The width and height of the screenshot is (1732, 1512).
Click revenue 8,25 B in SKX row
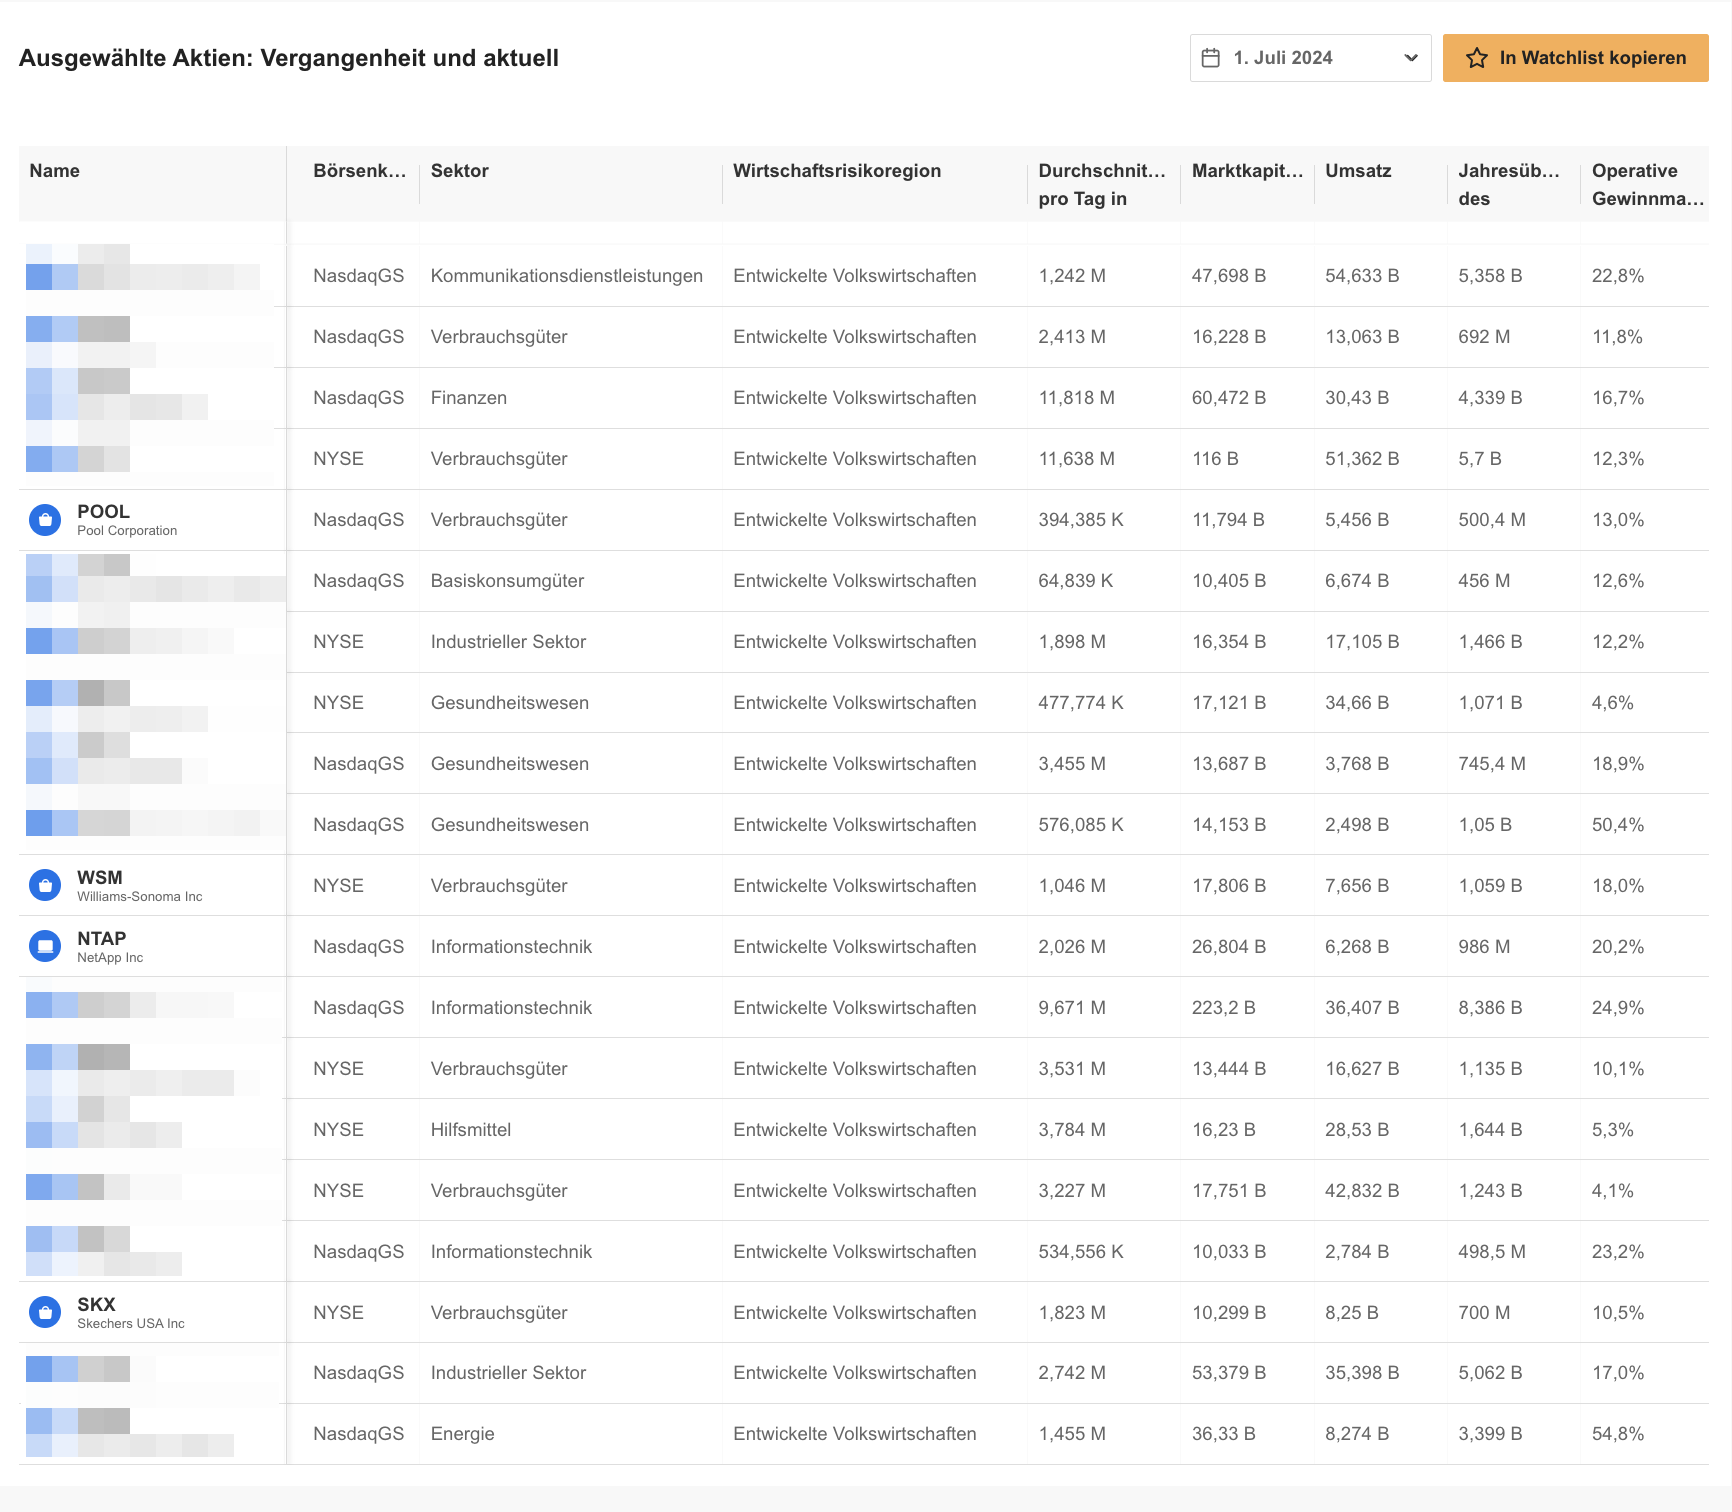point(1352,1313)
